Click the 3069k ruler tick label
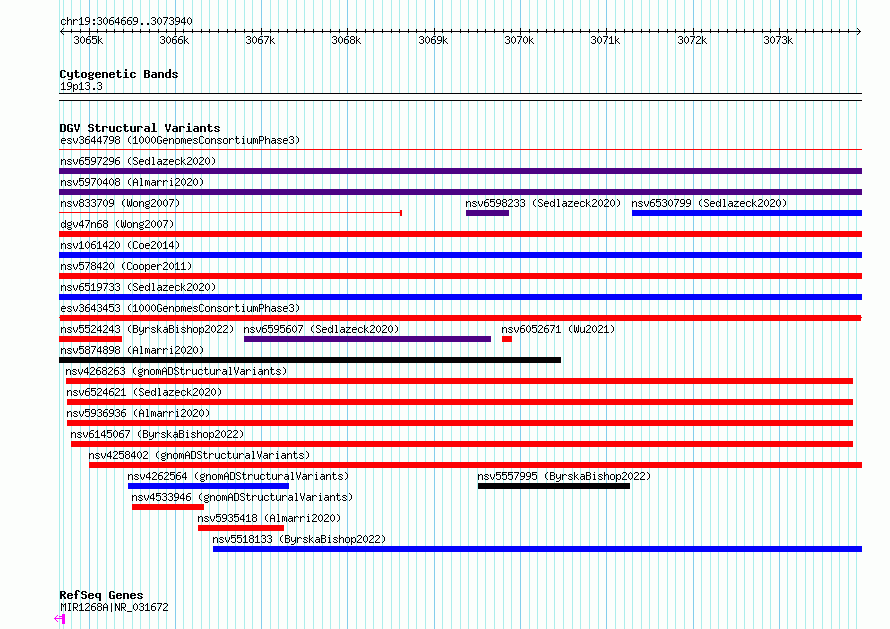Screen dimensions: 890x629 433,40
